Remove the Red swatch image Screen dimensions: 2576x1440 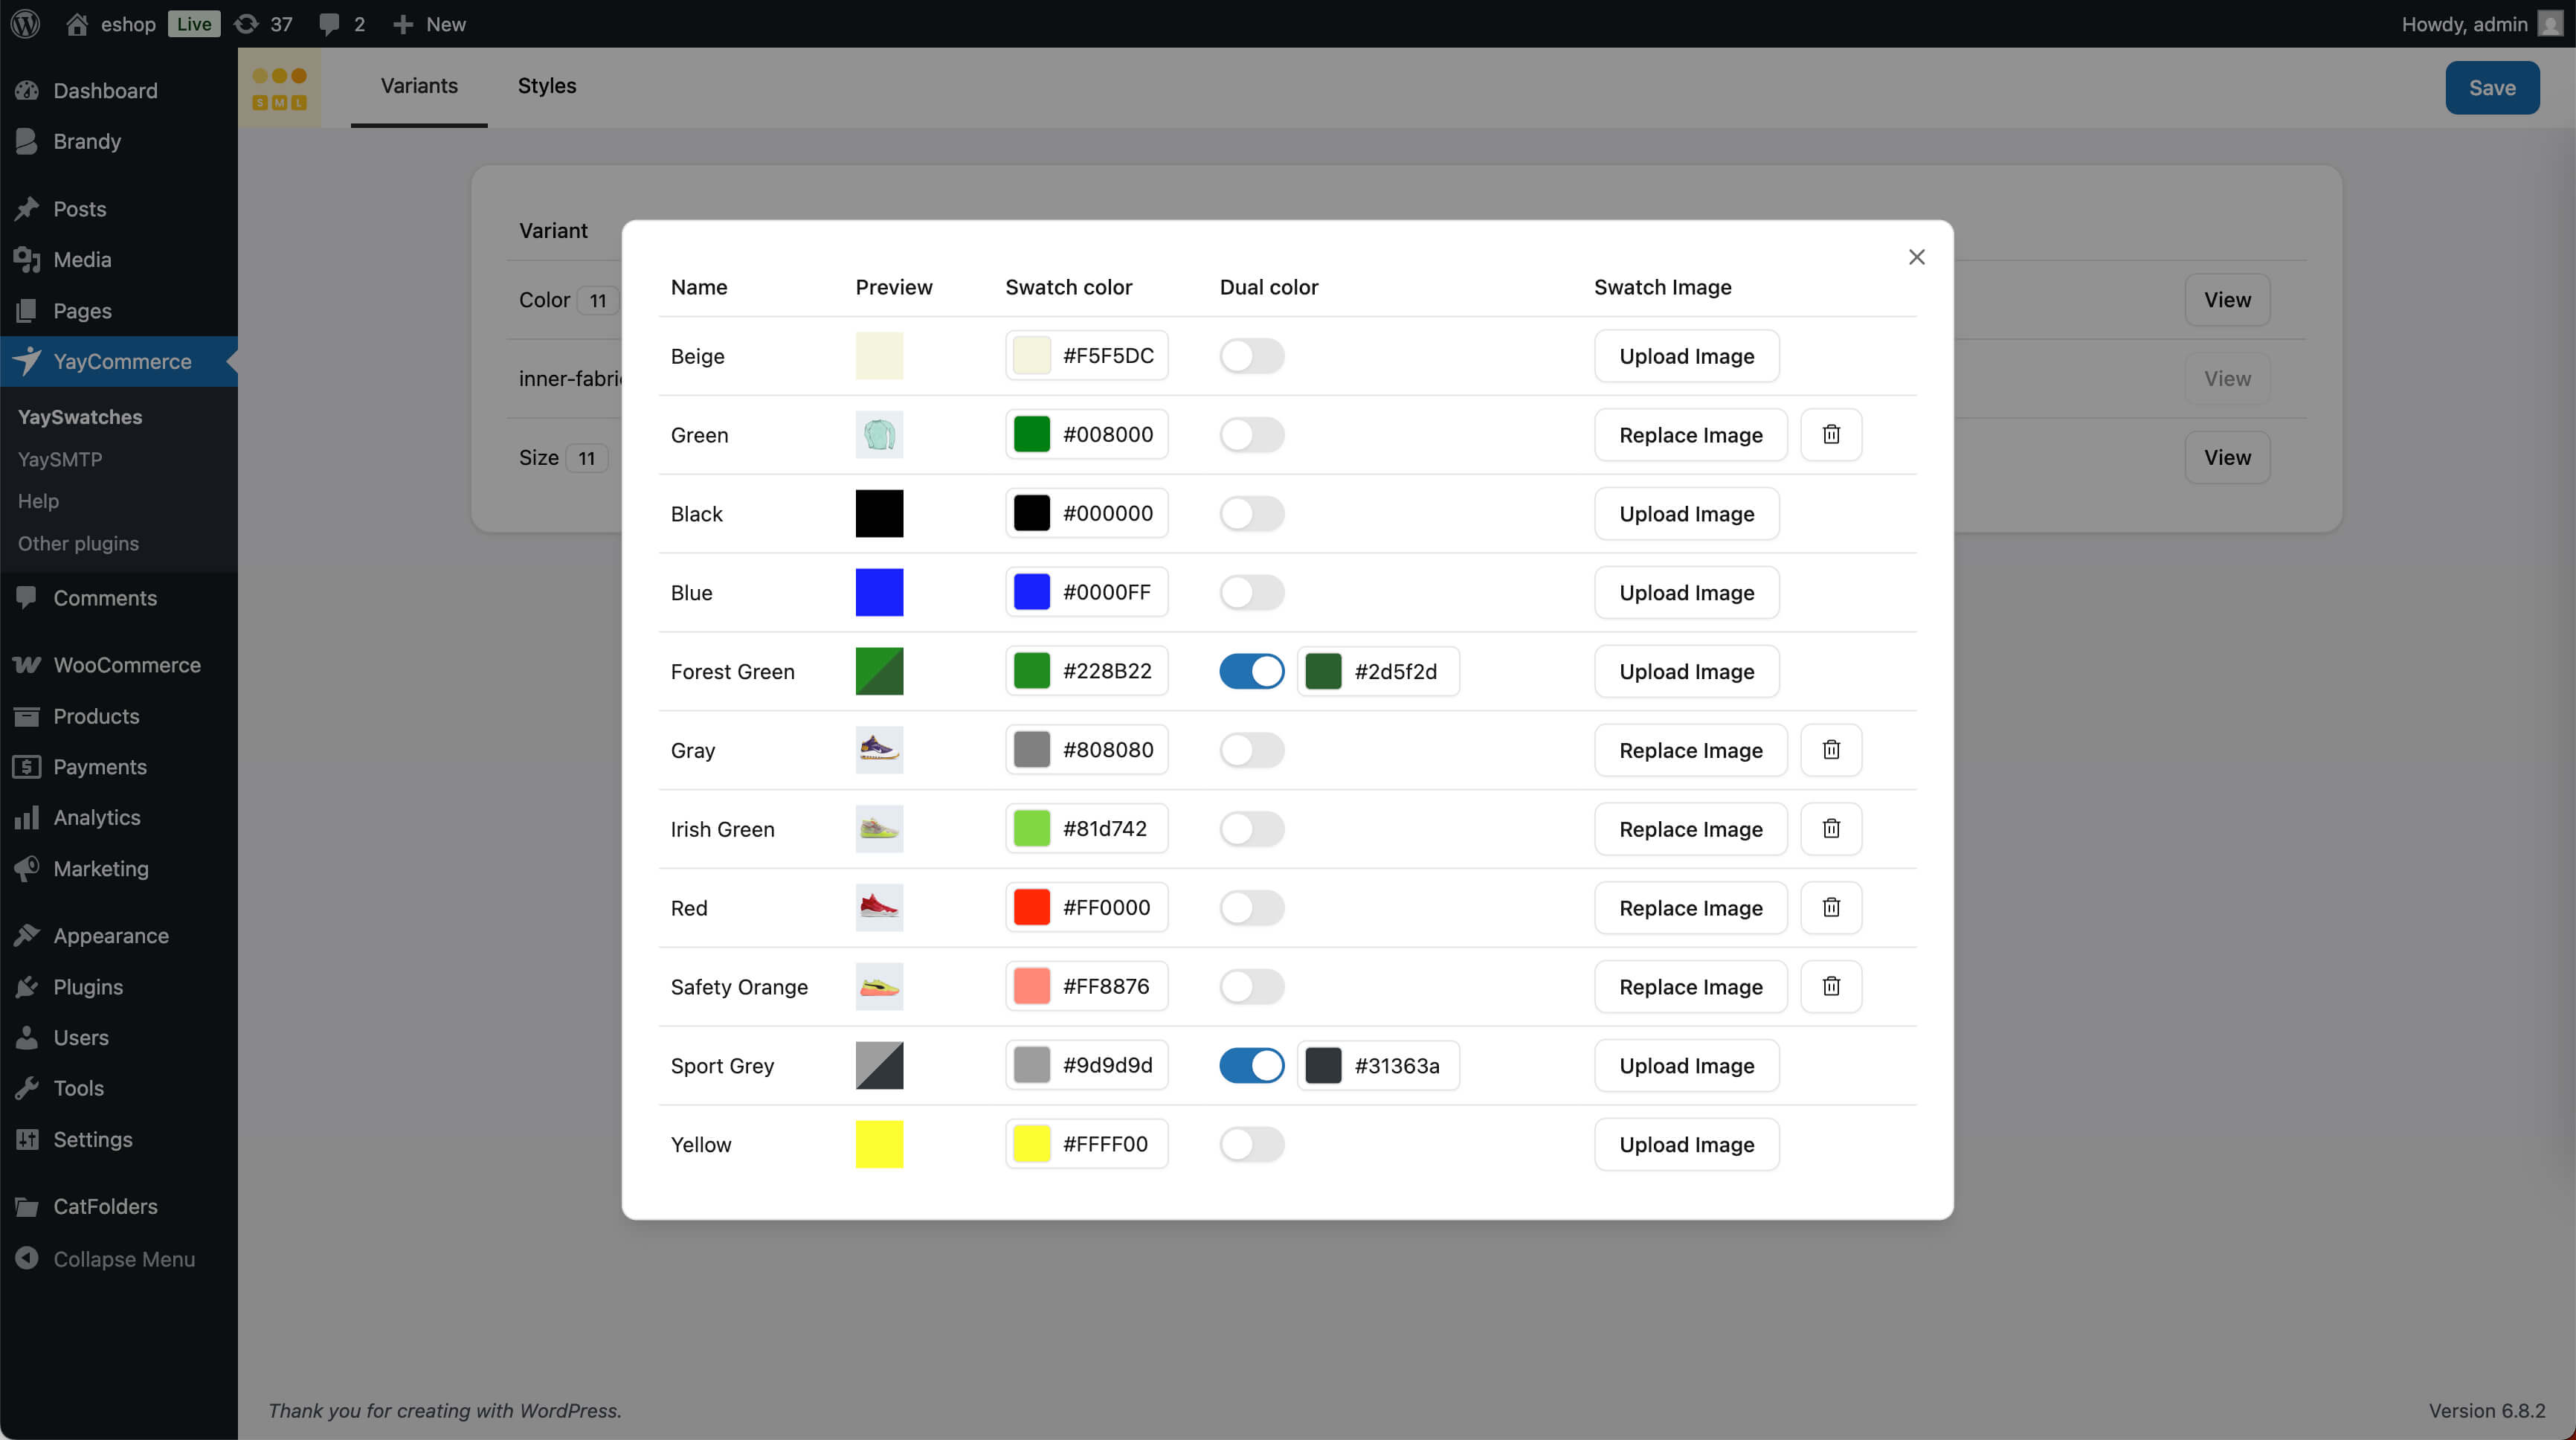1830,908
